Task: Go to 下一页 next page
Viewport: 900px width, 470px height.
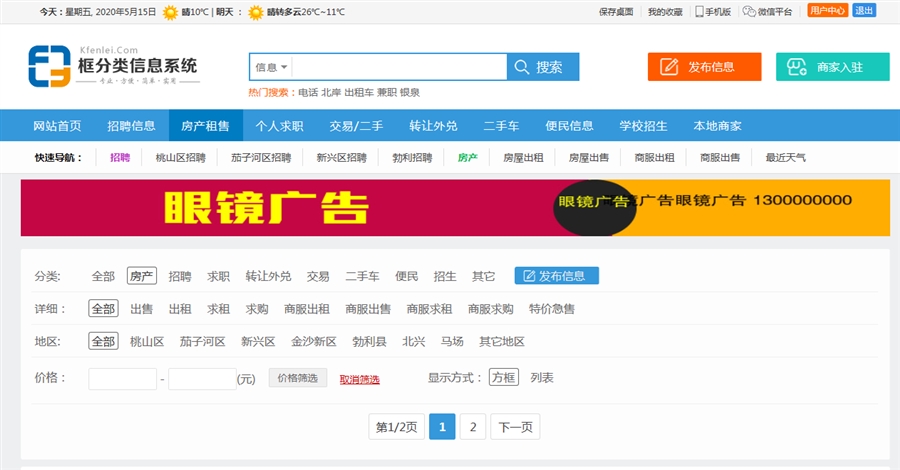Action: 516,427
